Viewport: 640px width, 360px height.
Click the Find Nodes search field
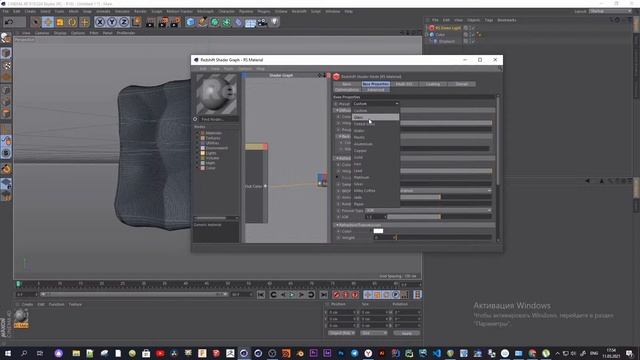pos(218,119)
